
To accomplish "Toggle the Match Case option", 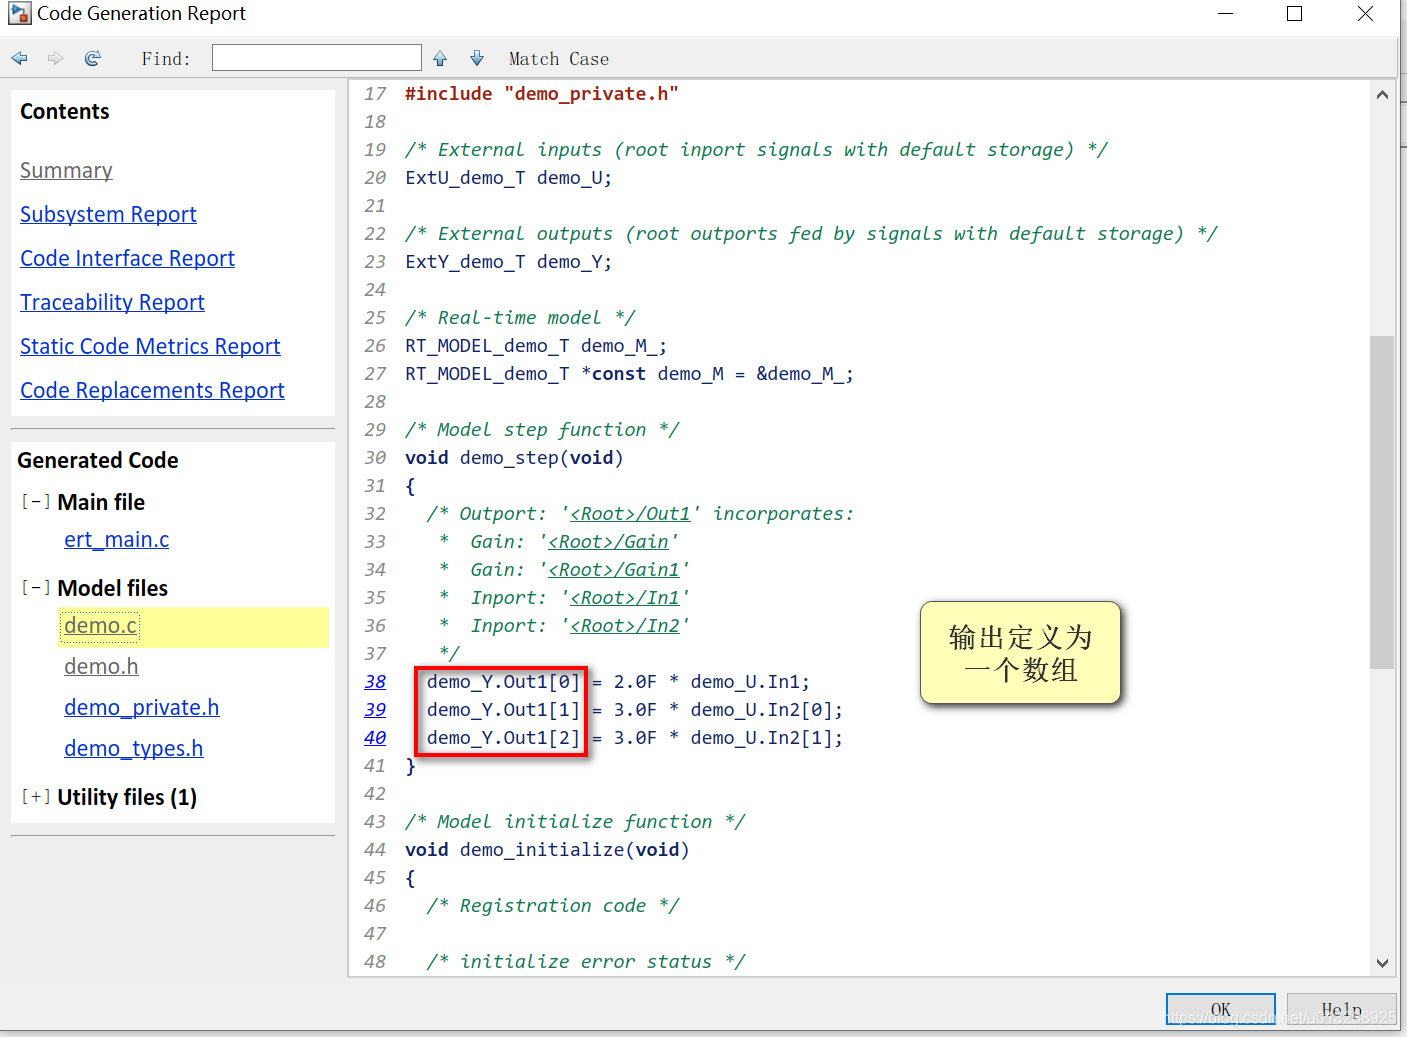I will pos(558,59).
